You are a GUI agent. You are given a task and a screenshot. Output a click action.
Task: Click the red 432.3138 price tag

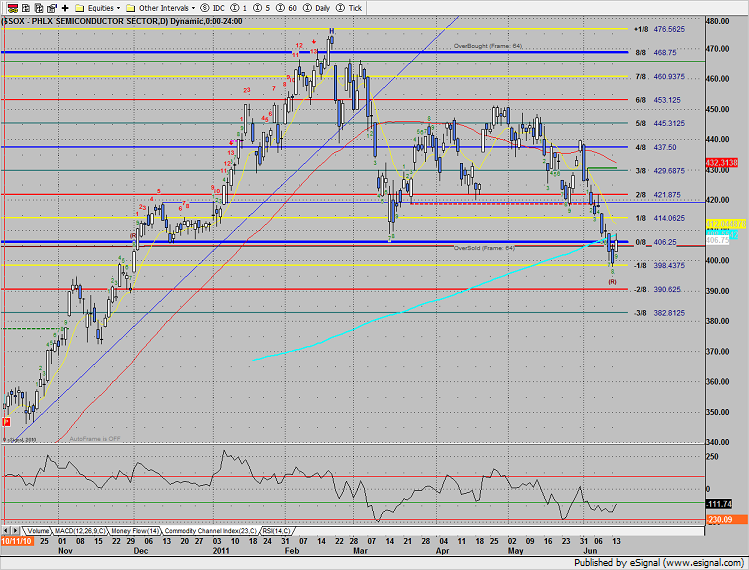(x=721, y=163)
